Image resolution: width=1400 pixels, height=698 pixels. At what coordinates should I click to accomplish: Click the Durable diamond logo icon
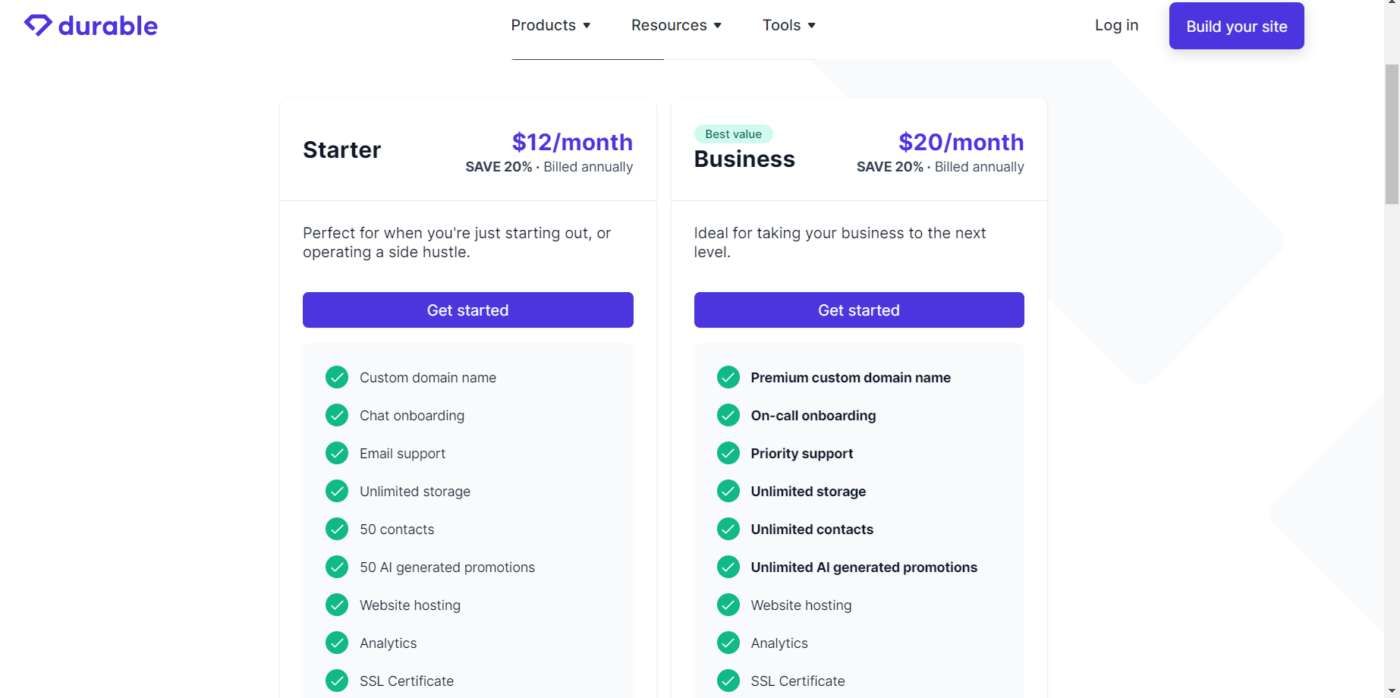click(38, 25)
